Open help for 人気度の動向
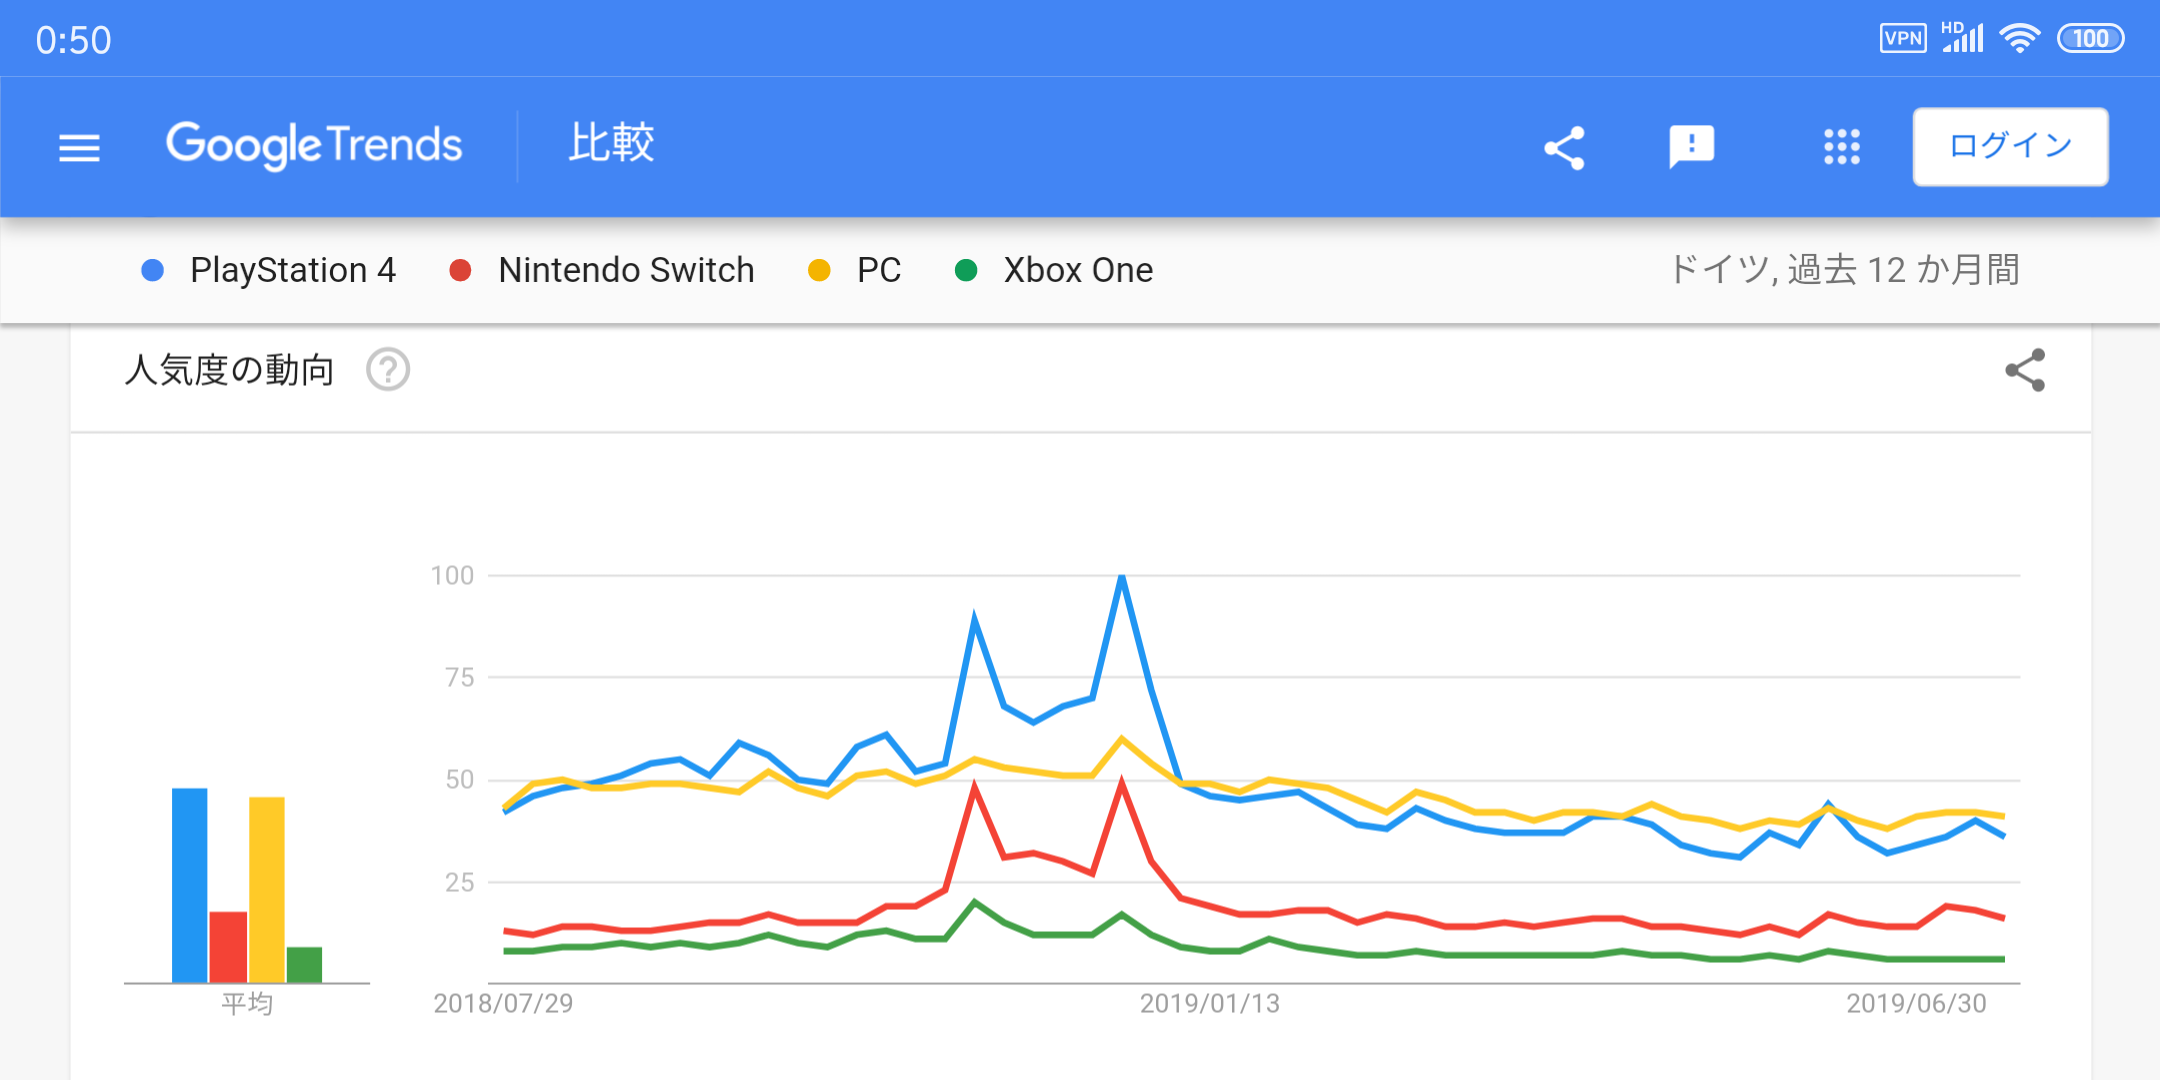The width and height of the screenshot is (2160, 1080). point(388,370)
